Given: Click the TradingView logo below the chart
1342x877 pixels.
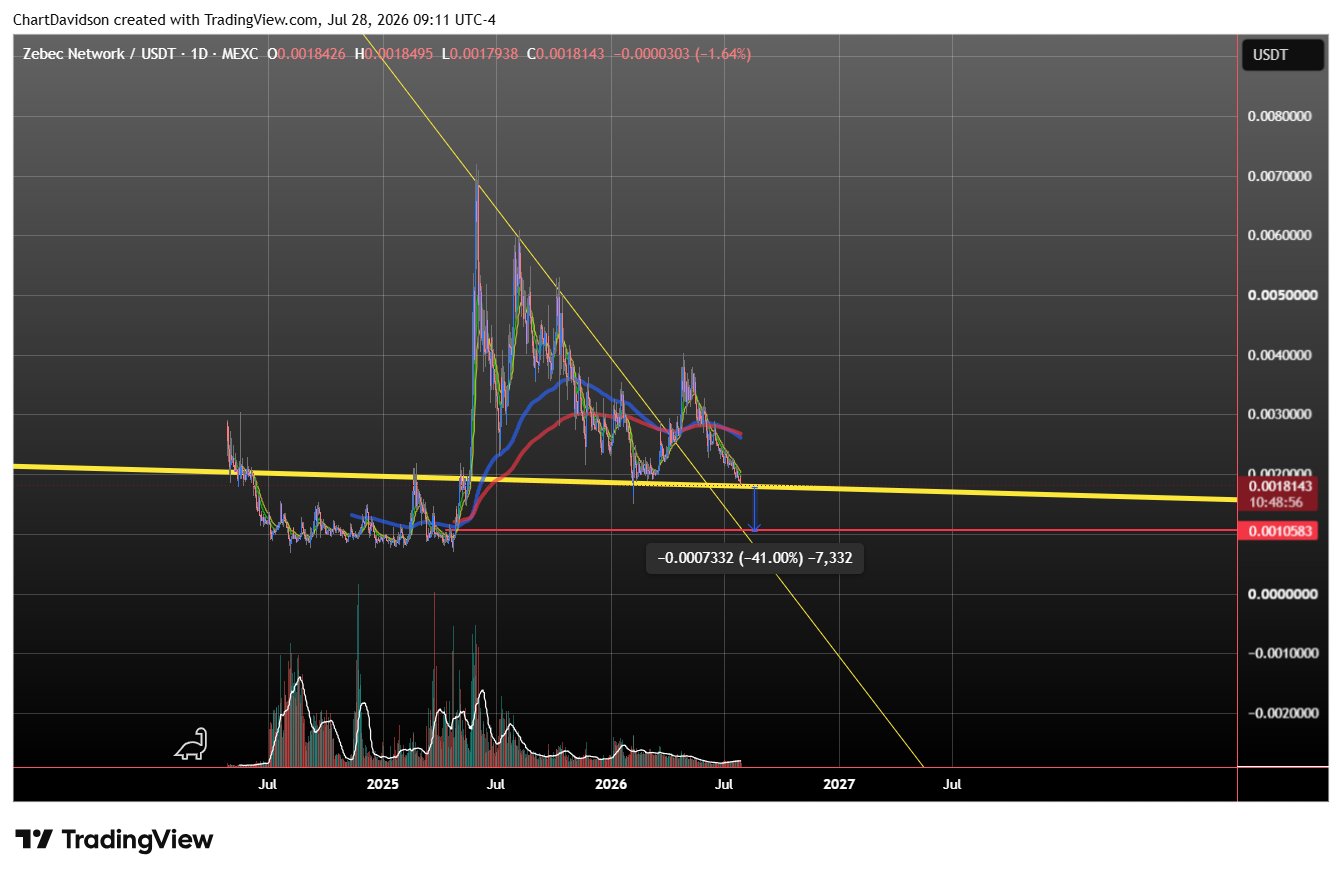Looking at the screenshot, I should point(113,839).
